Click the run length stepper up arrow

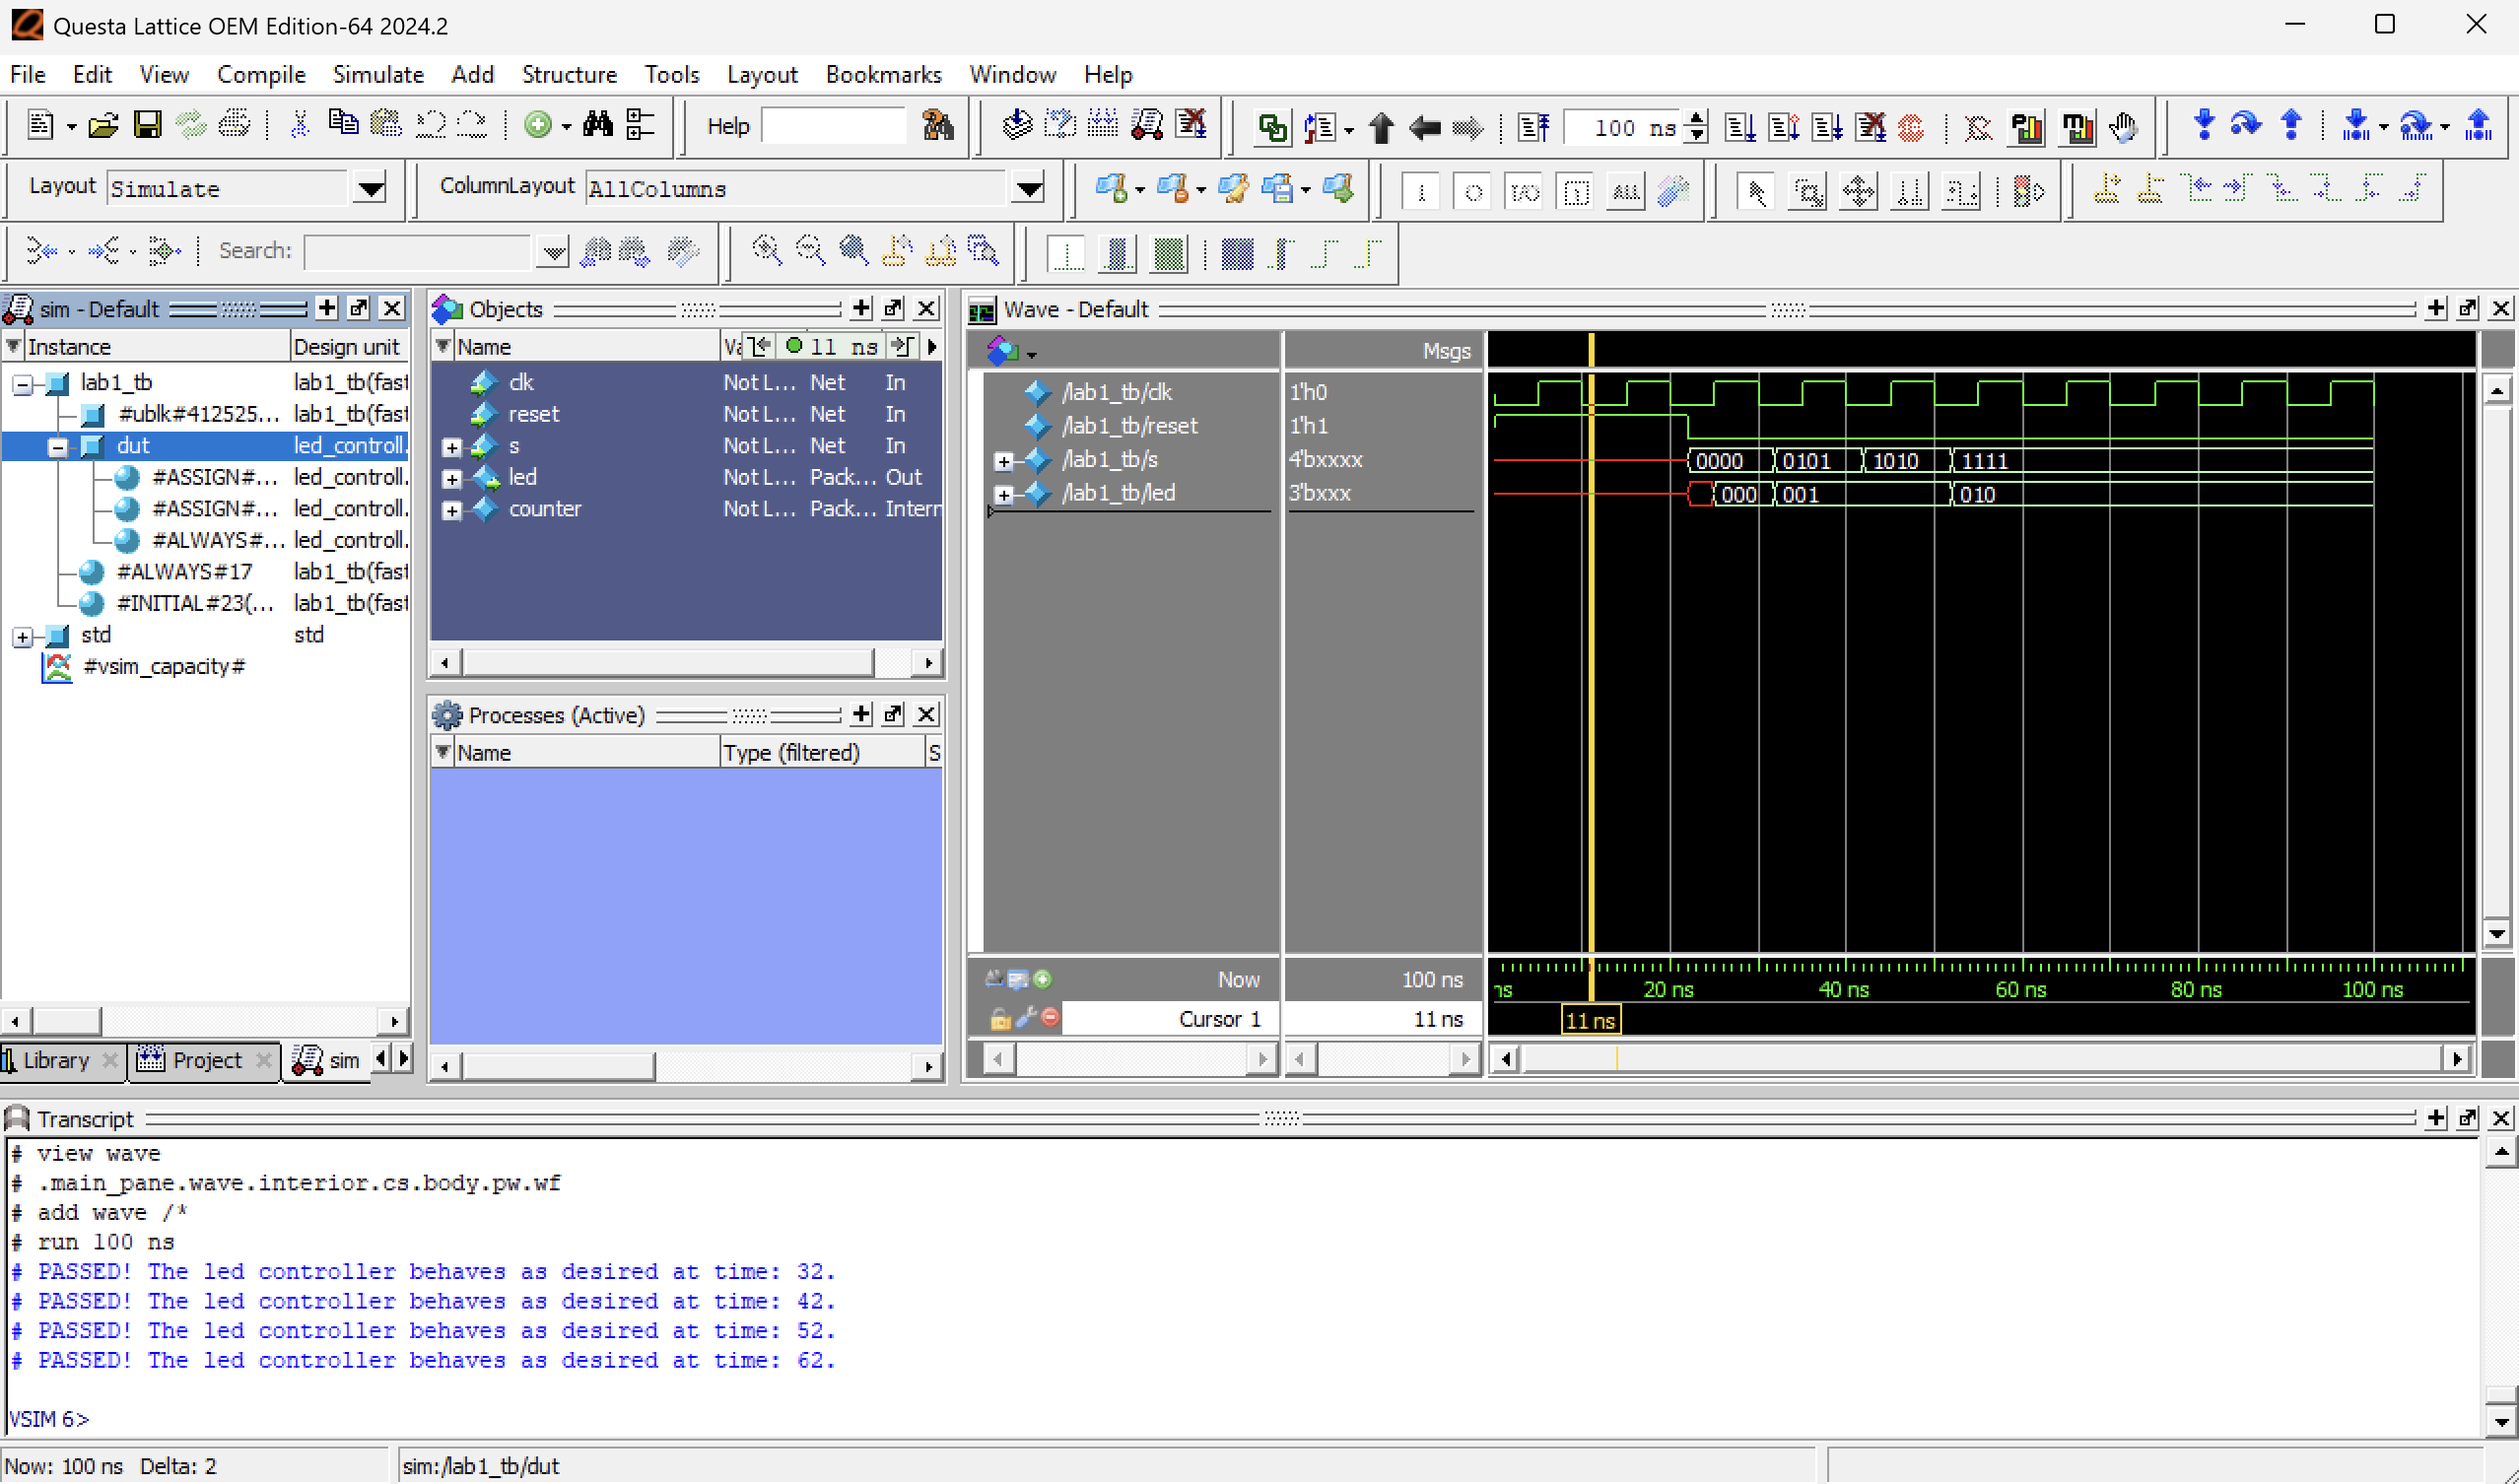(x=1697, y=119)
